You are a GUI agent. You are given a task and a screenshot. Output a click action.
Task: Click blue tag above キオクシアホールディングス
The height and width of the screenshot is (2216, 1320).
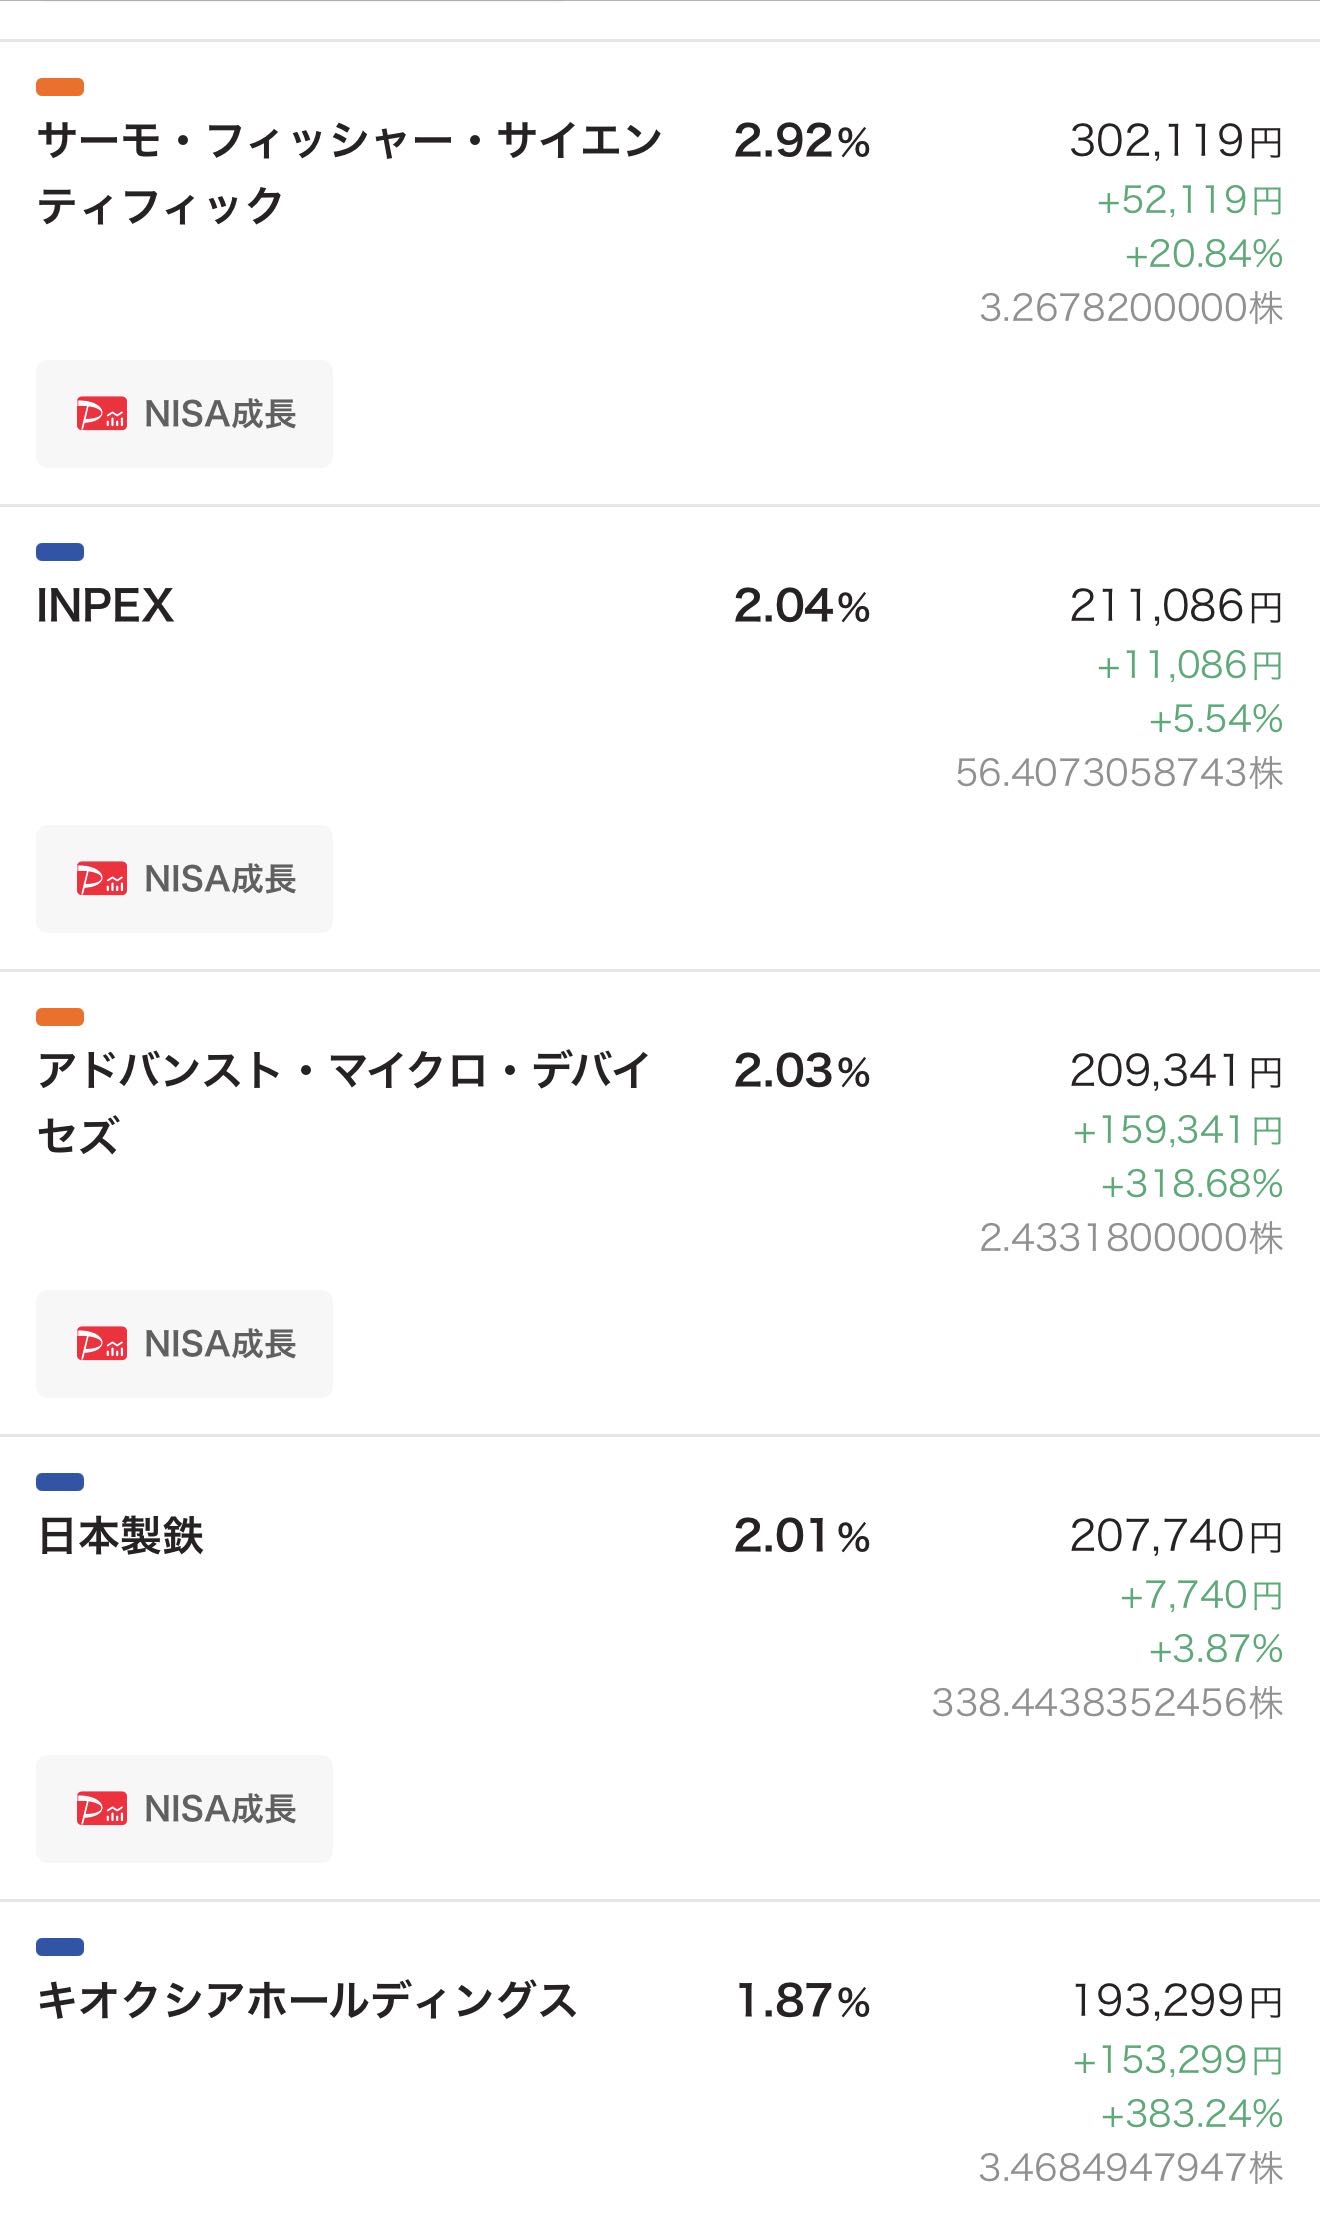[x=60, y=1947]
